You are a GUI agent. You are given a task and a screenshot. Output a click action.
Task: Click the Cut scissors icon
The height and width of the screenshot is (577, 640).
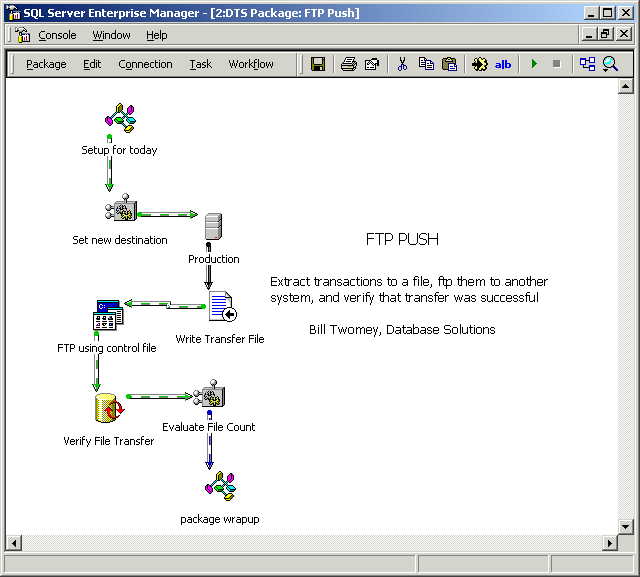coord(402,64)
